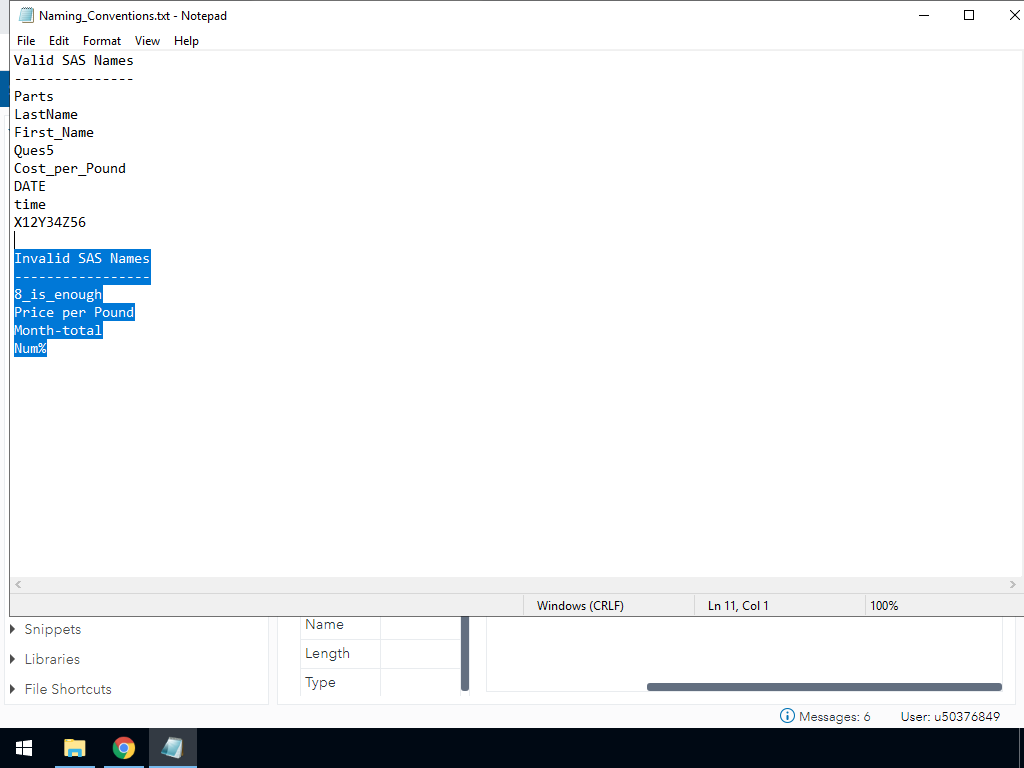Open the Edit menu
Viewport: 1024px width, 768px height.
click(x=59, y=41)
